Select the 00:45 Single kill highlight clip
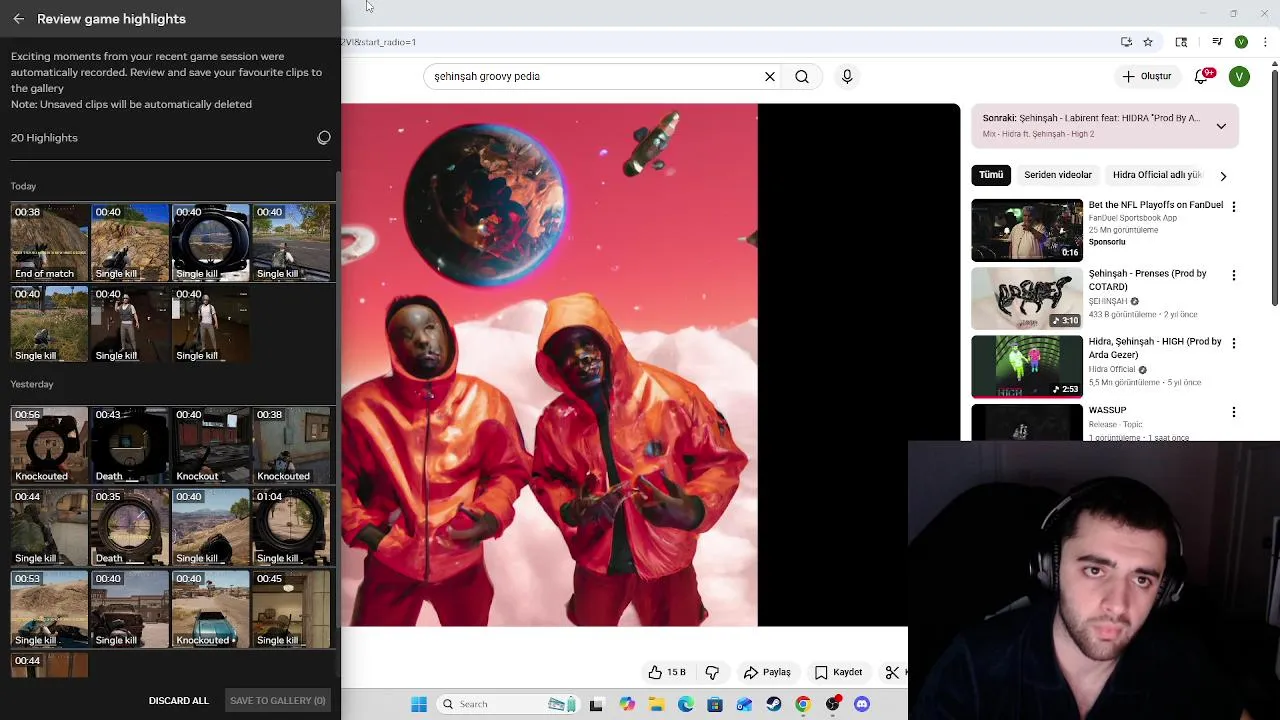1280x720 pixels. pyautogui.click(x=291, y=609)
